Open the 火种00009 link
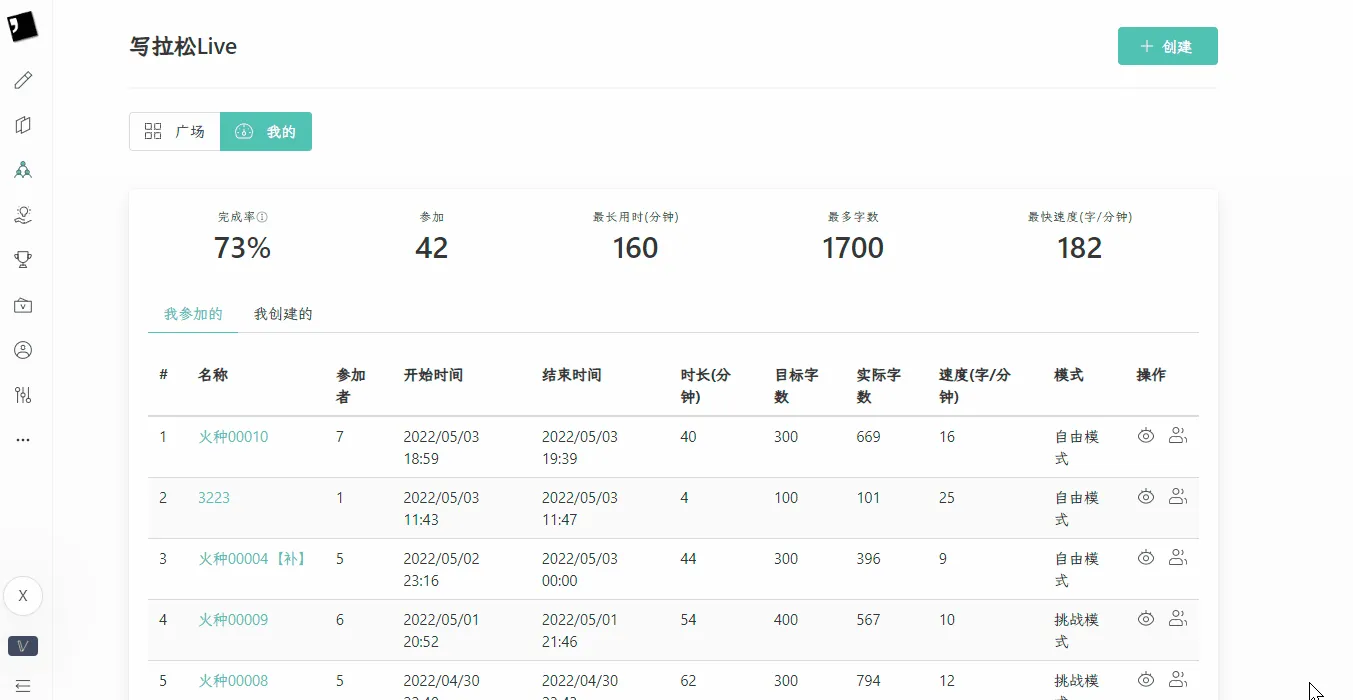Viewport: 1353px width, 700px height. click(x=233, y=620)
